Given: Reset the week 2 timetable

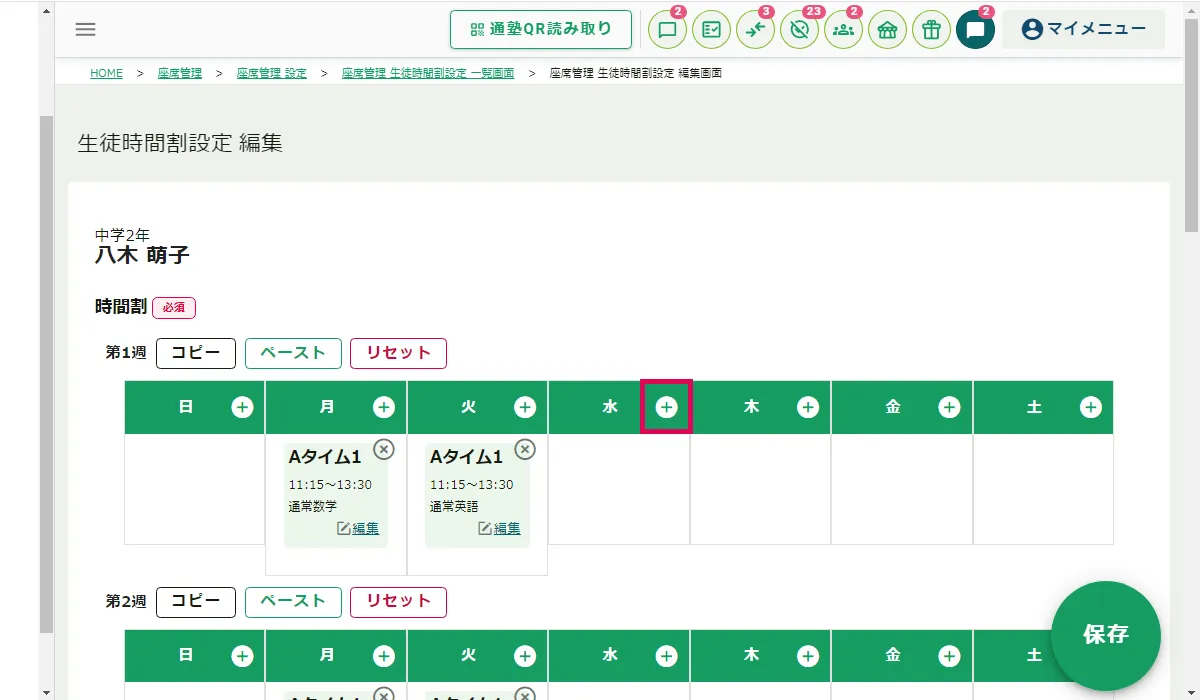Looking at the screenshot, I should click(398, 602).
